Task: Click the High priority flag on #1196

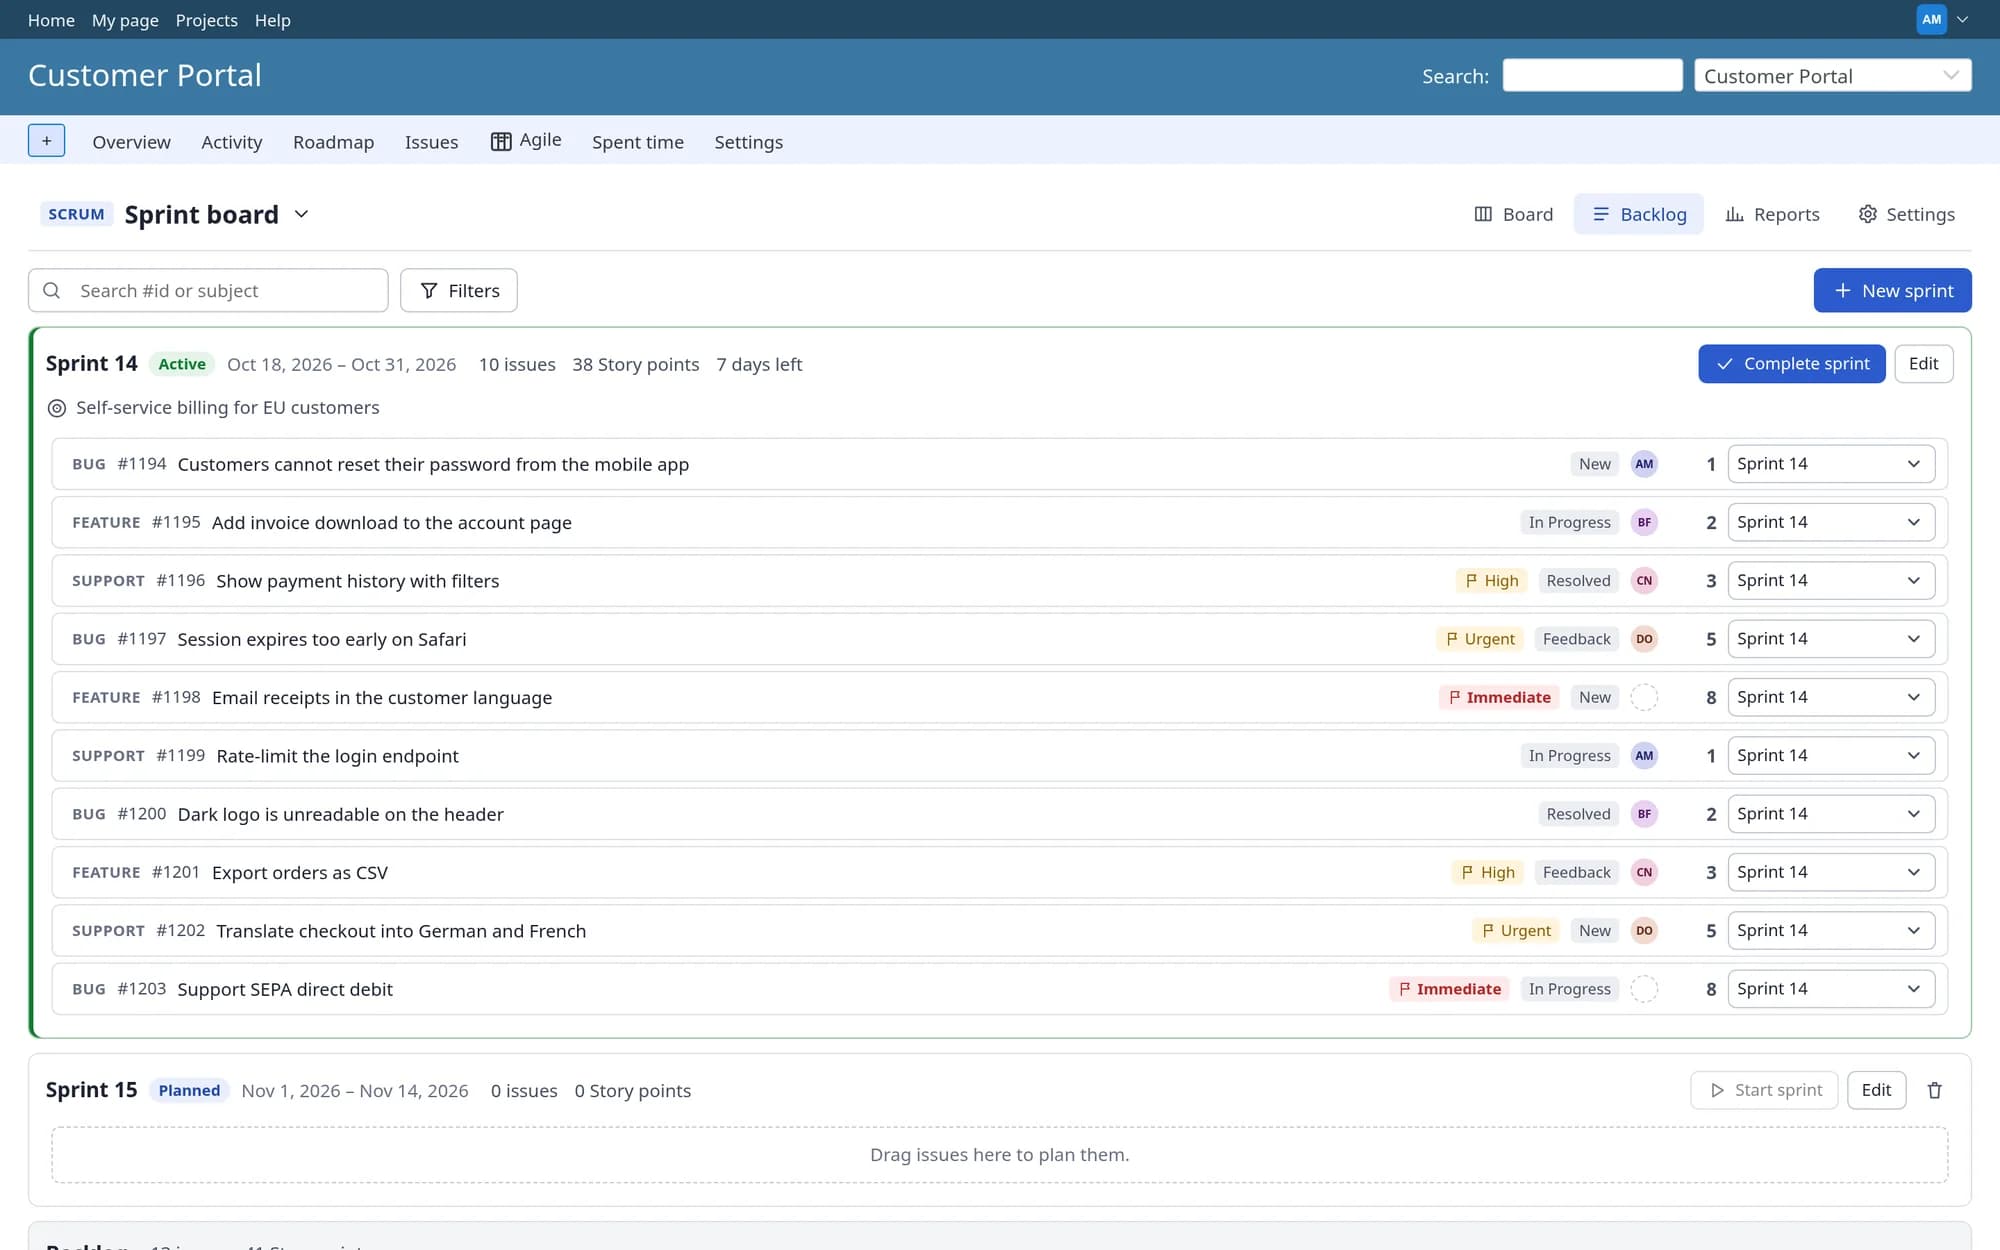Action: pos(1491,581)
